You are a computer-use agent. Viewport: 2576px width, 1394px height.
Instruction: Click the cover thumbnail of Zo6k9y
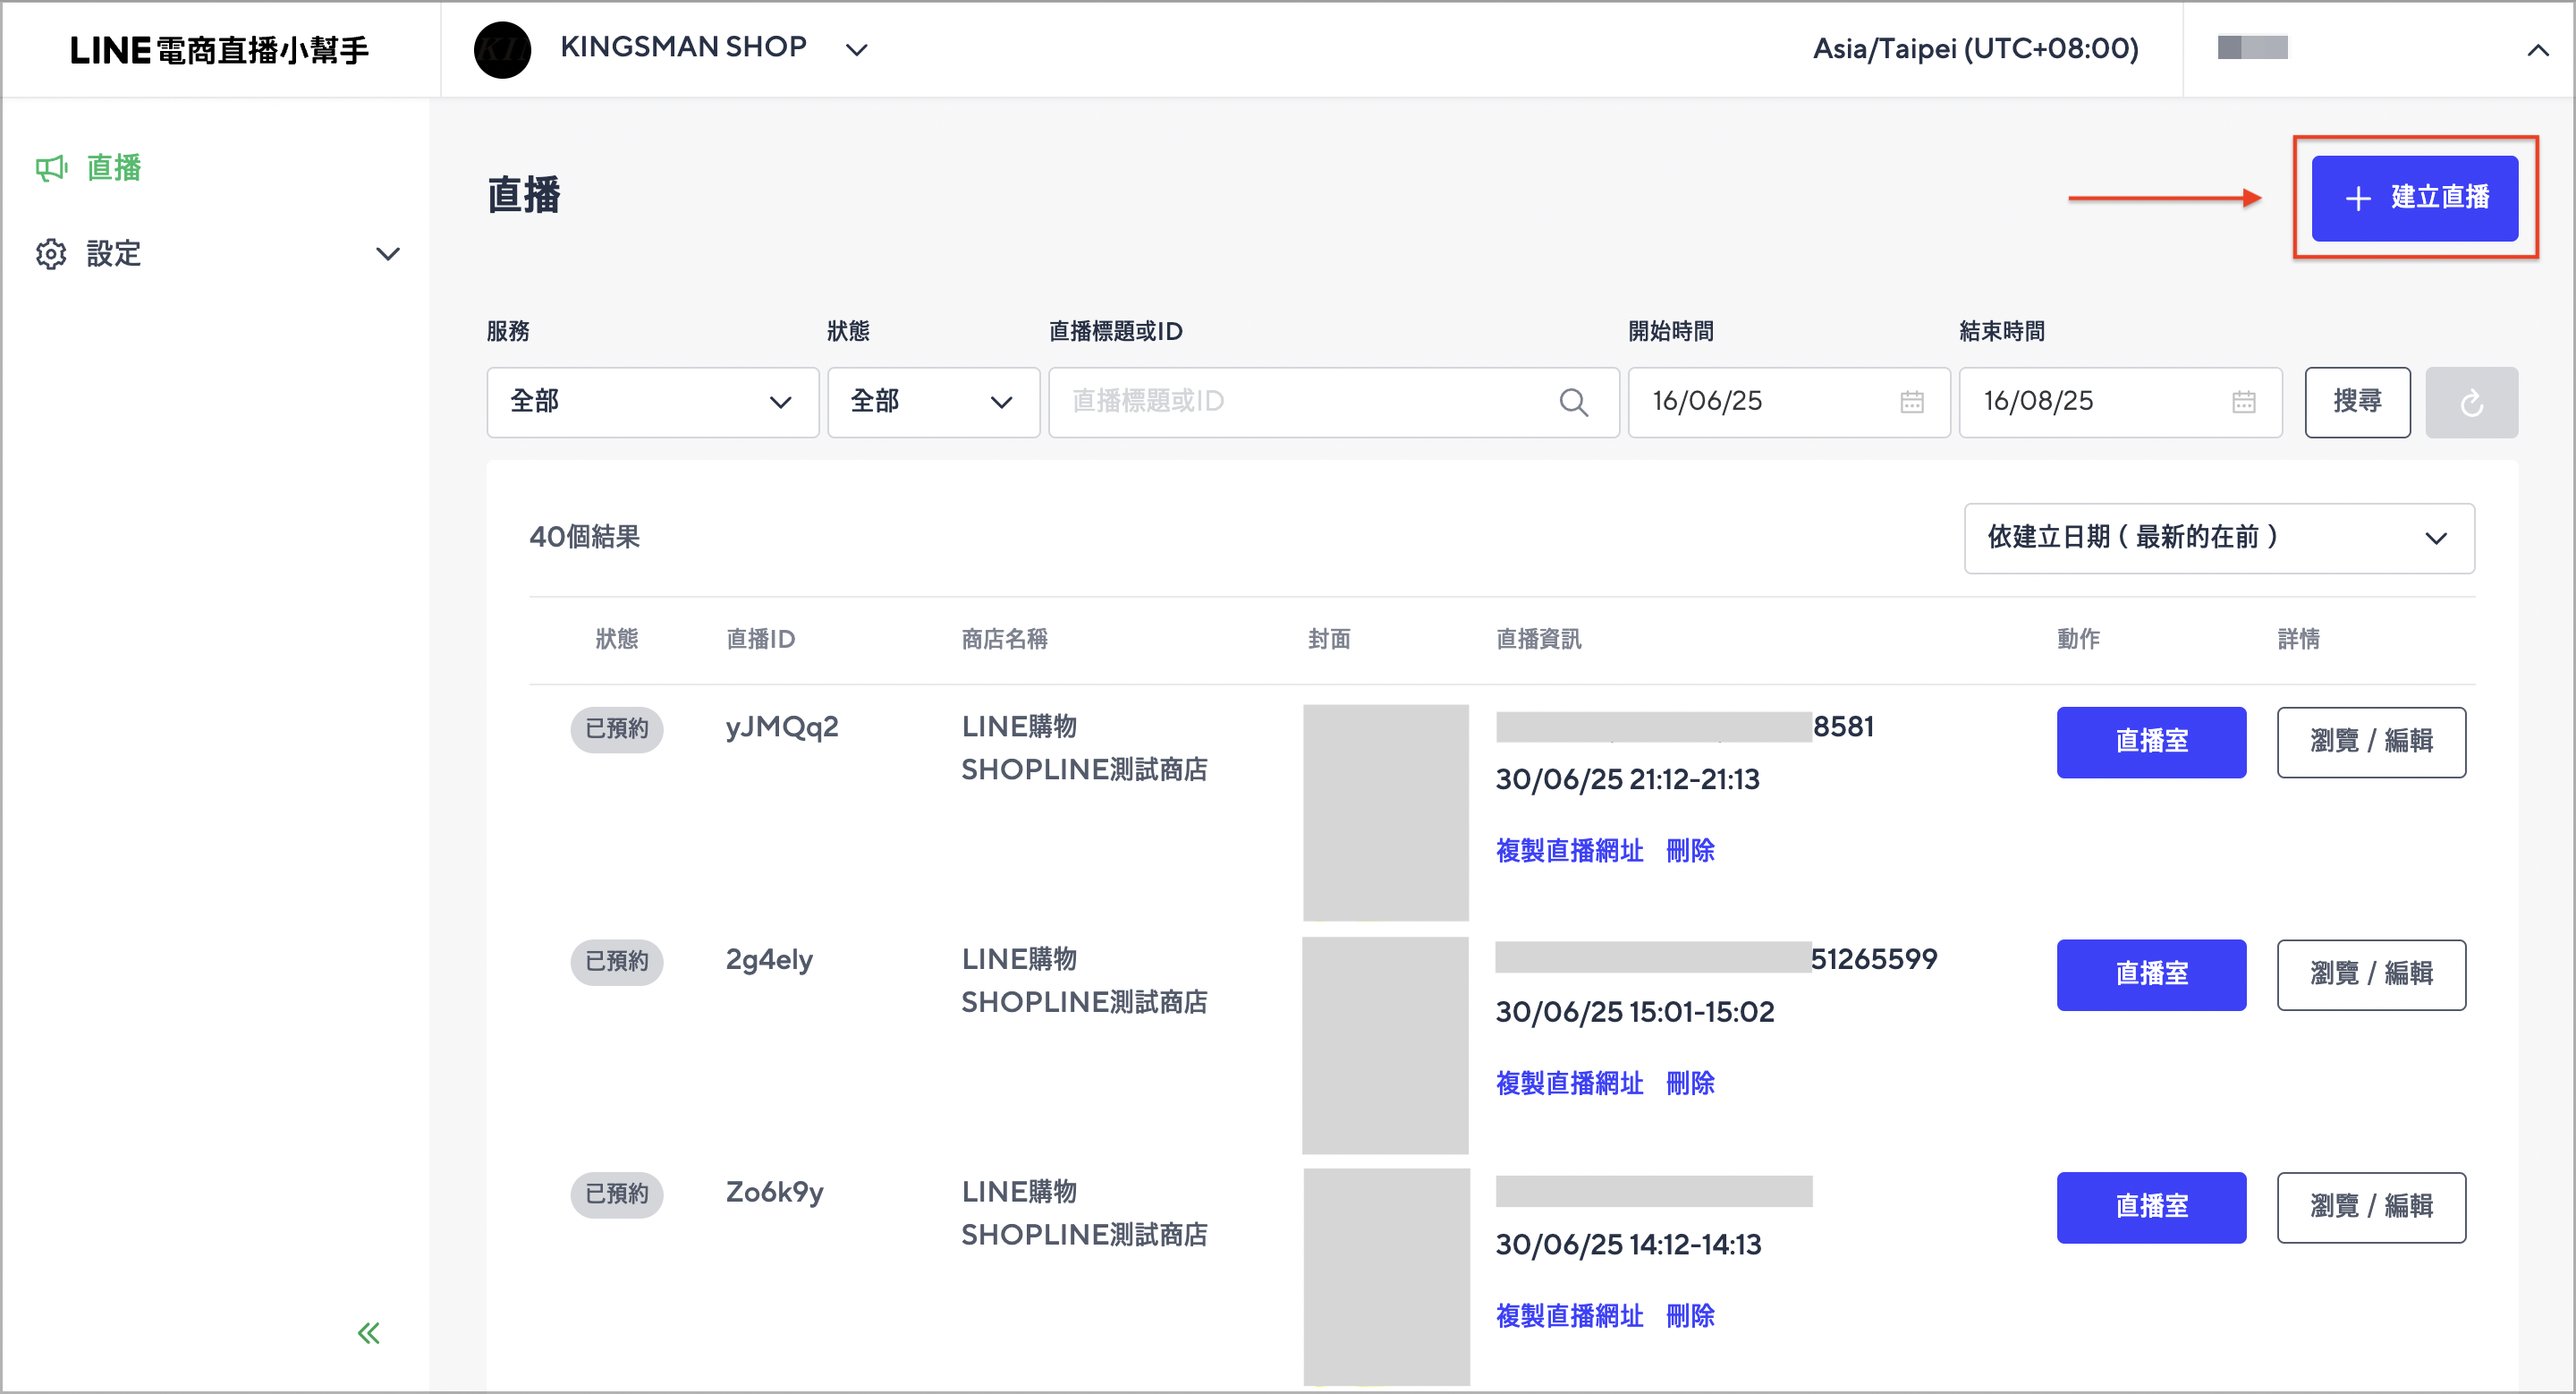tap(1386, 1277)
